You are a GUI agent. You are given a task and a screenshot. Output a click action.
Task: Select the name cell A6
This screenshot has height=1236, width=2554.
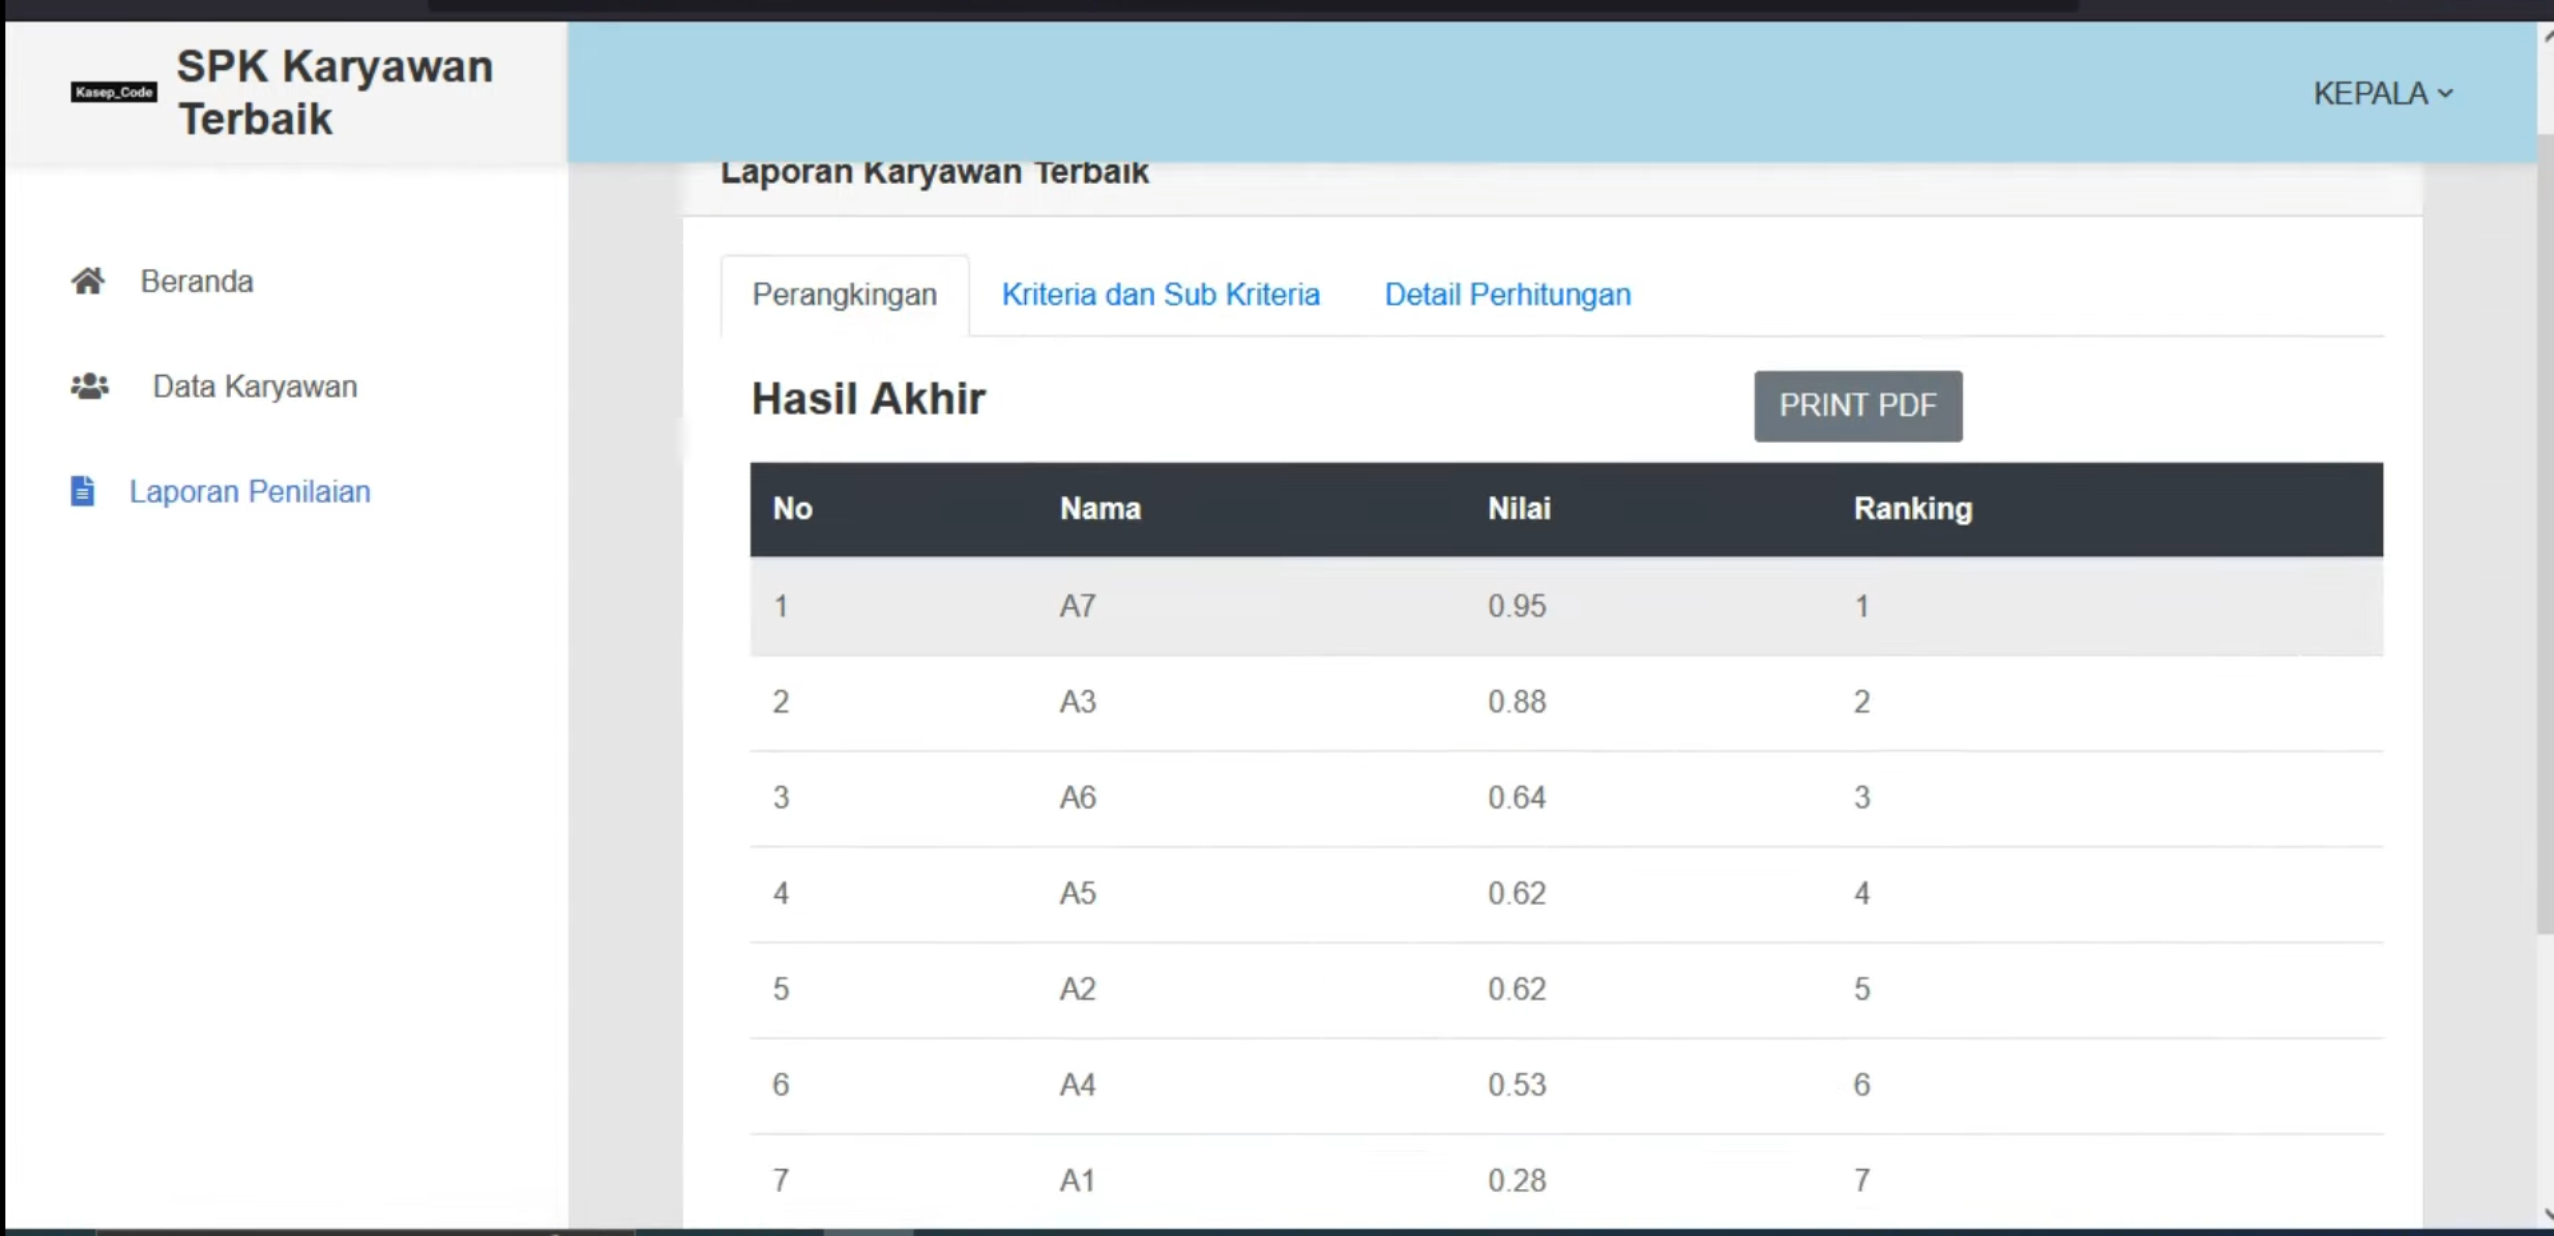click(1077, 797)
